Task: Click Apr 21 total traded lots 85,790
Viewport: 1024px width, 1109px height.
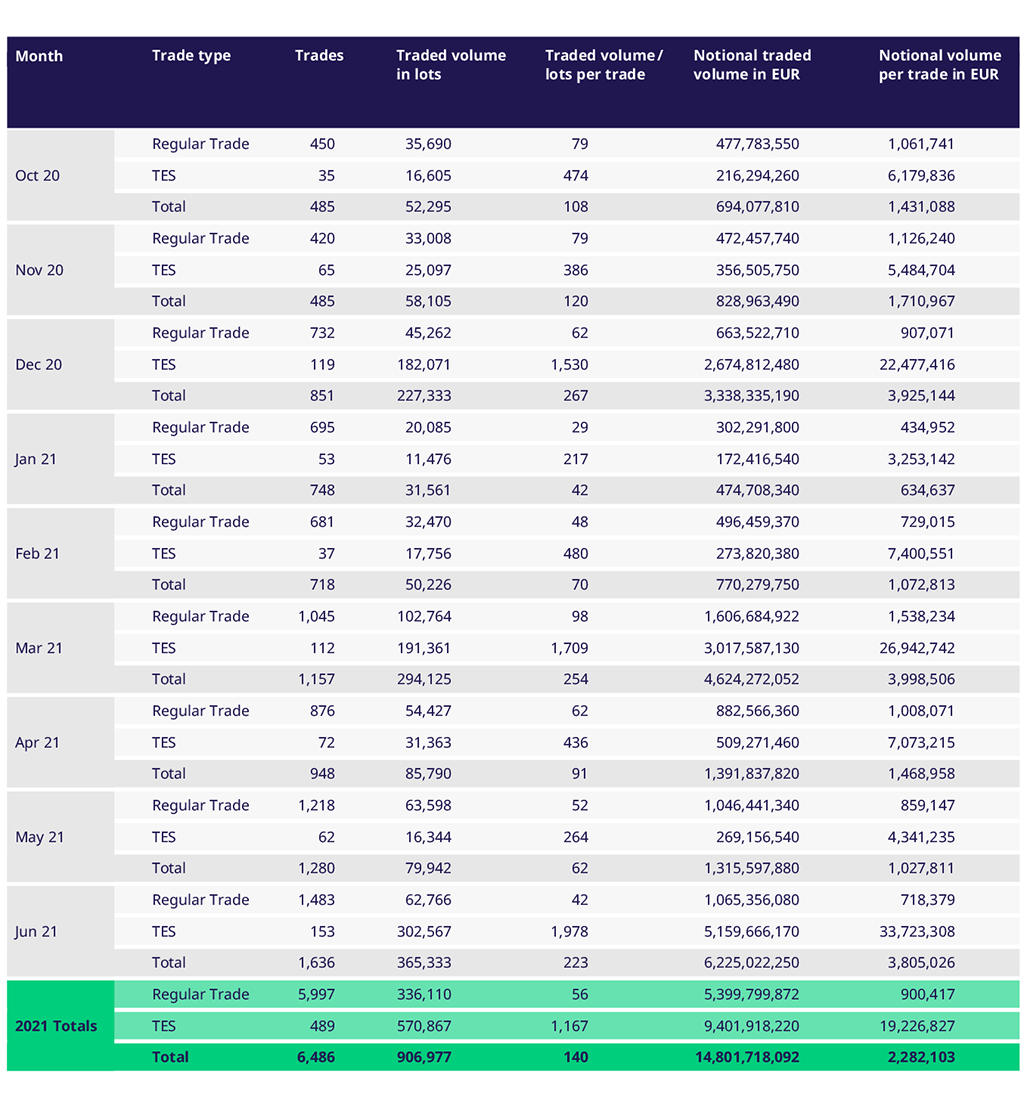Action: pos(427,774)
